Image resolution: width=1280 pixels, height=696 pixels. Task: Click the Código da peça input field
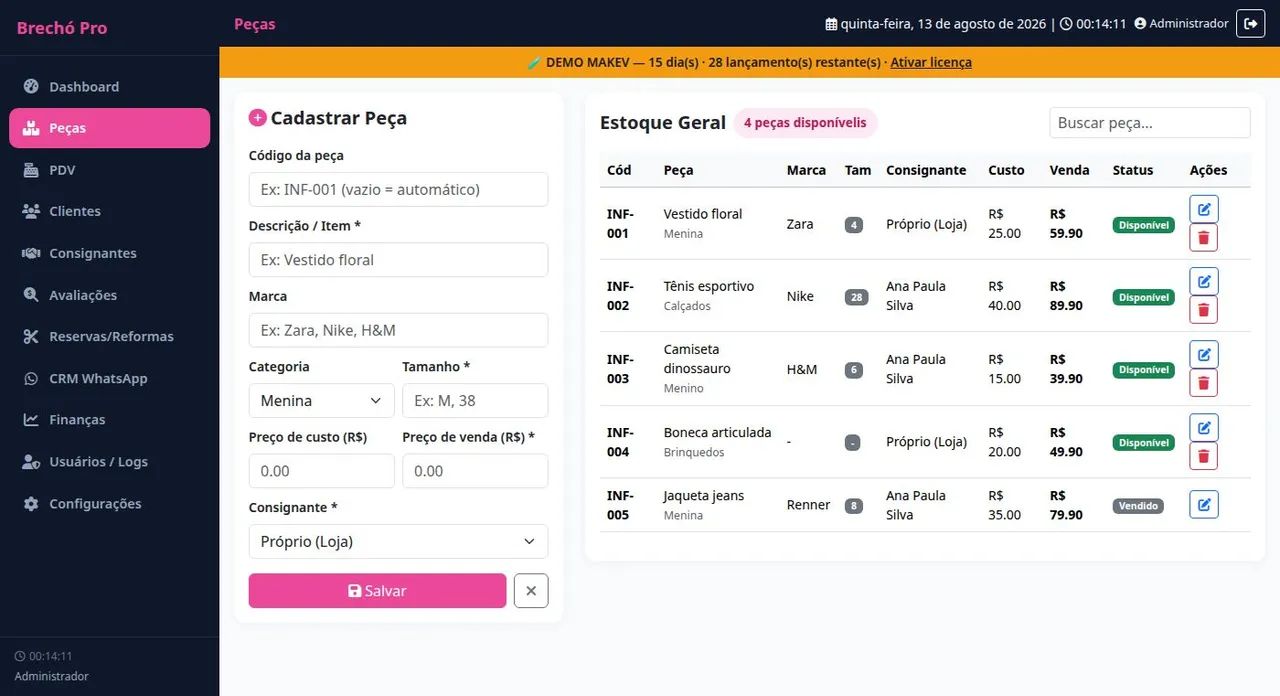point(398,189)
